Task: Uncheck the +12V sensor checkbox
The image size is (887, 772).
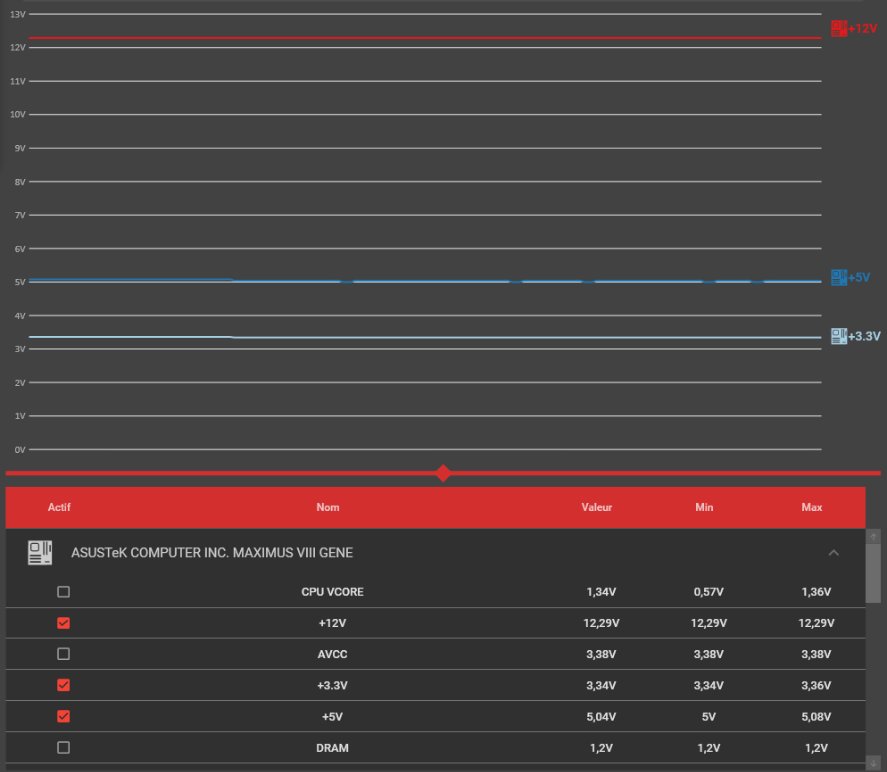Action: click(64, 623)
